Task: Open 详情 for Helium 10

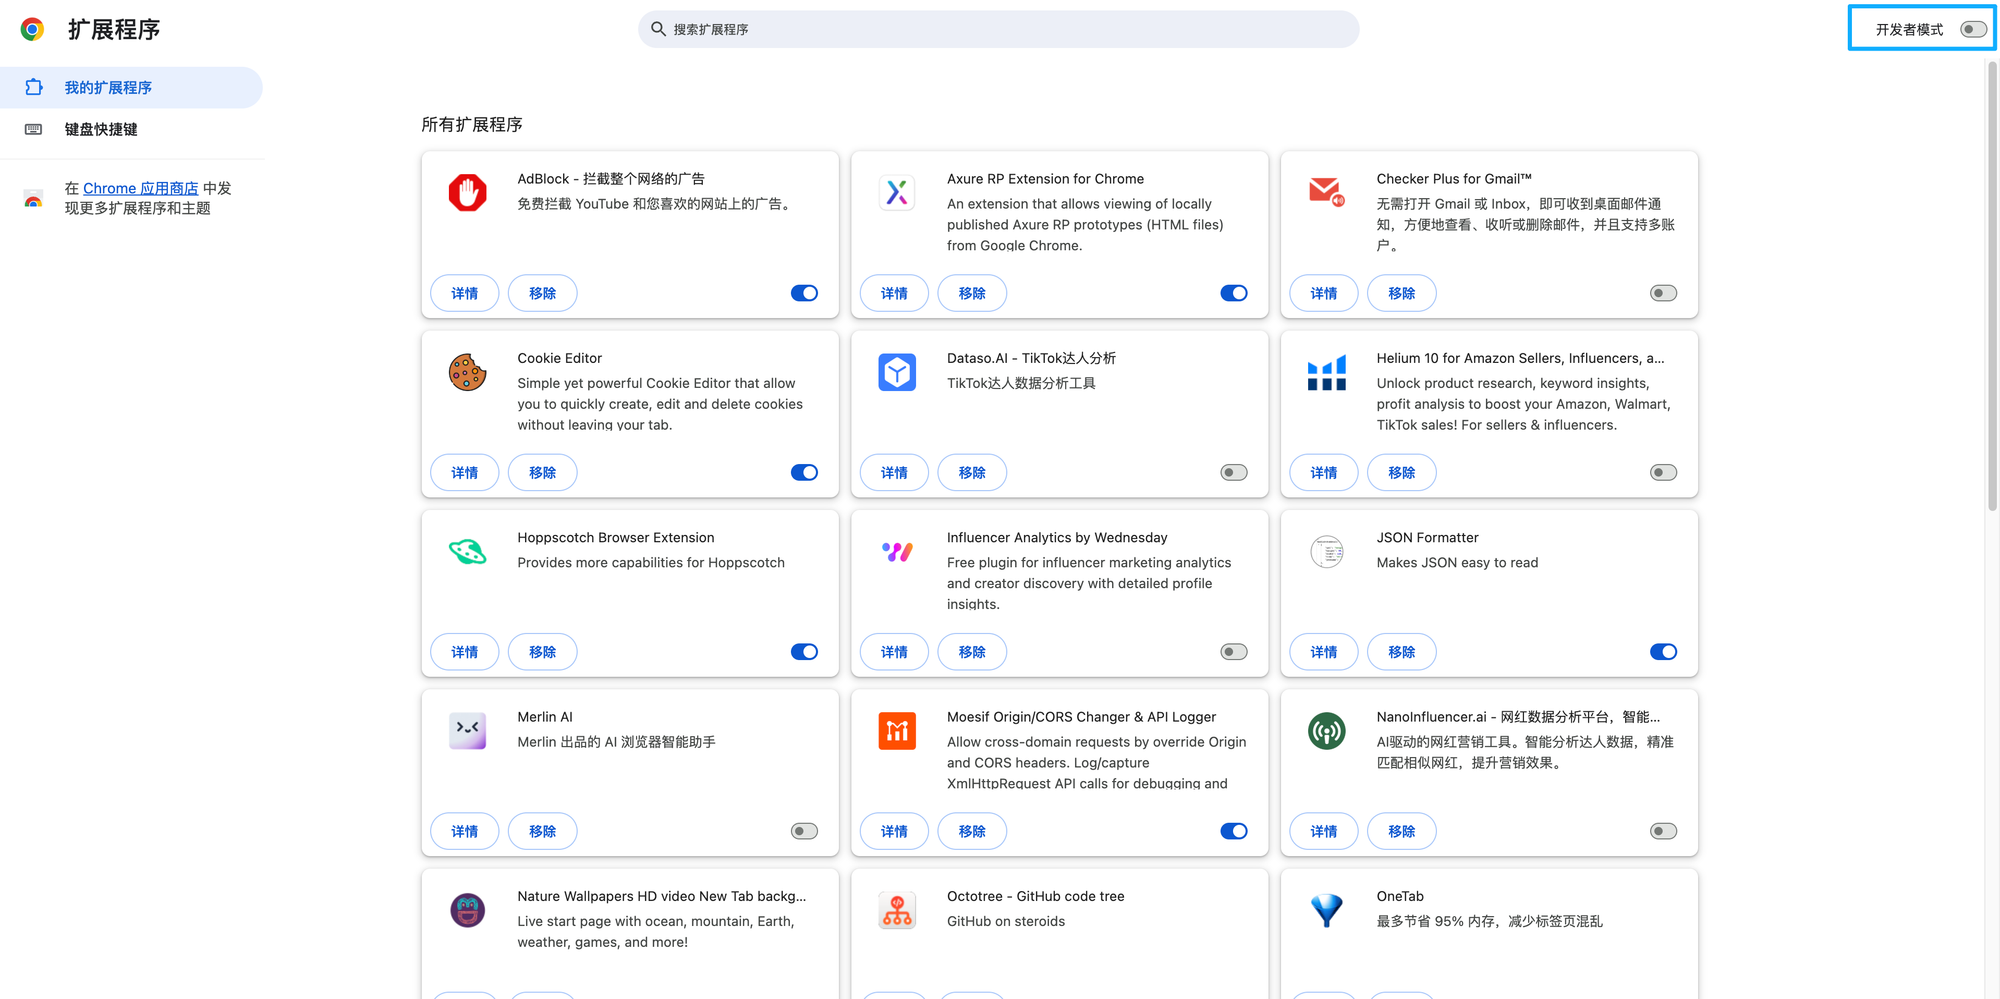Action: click(1324, 472)
